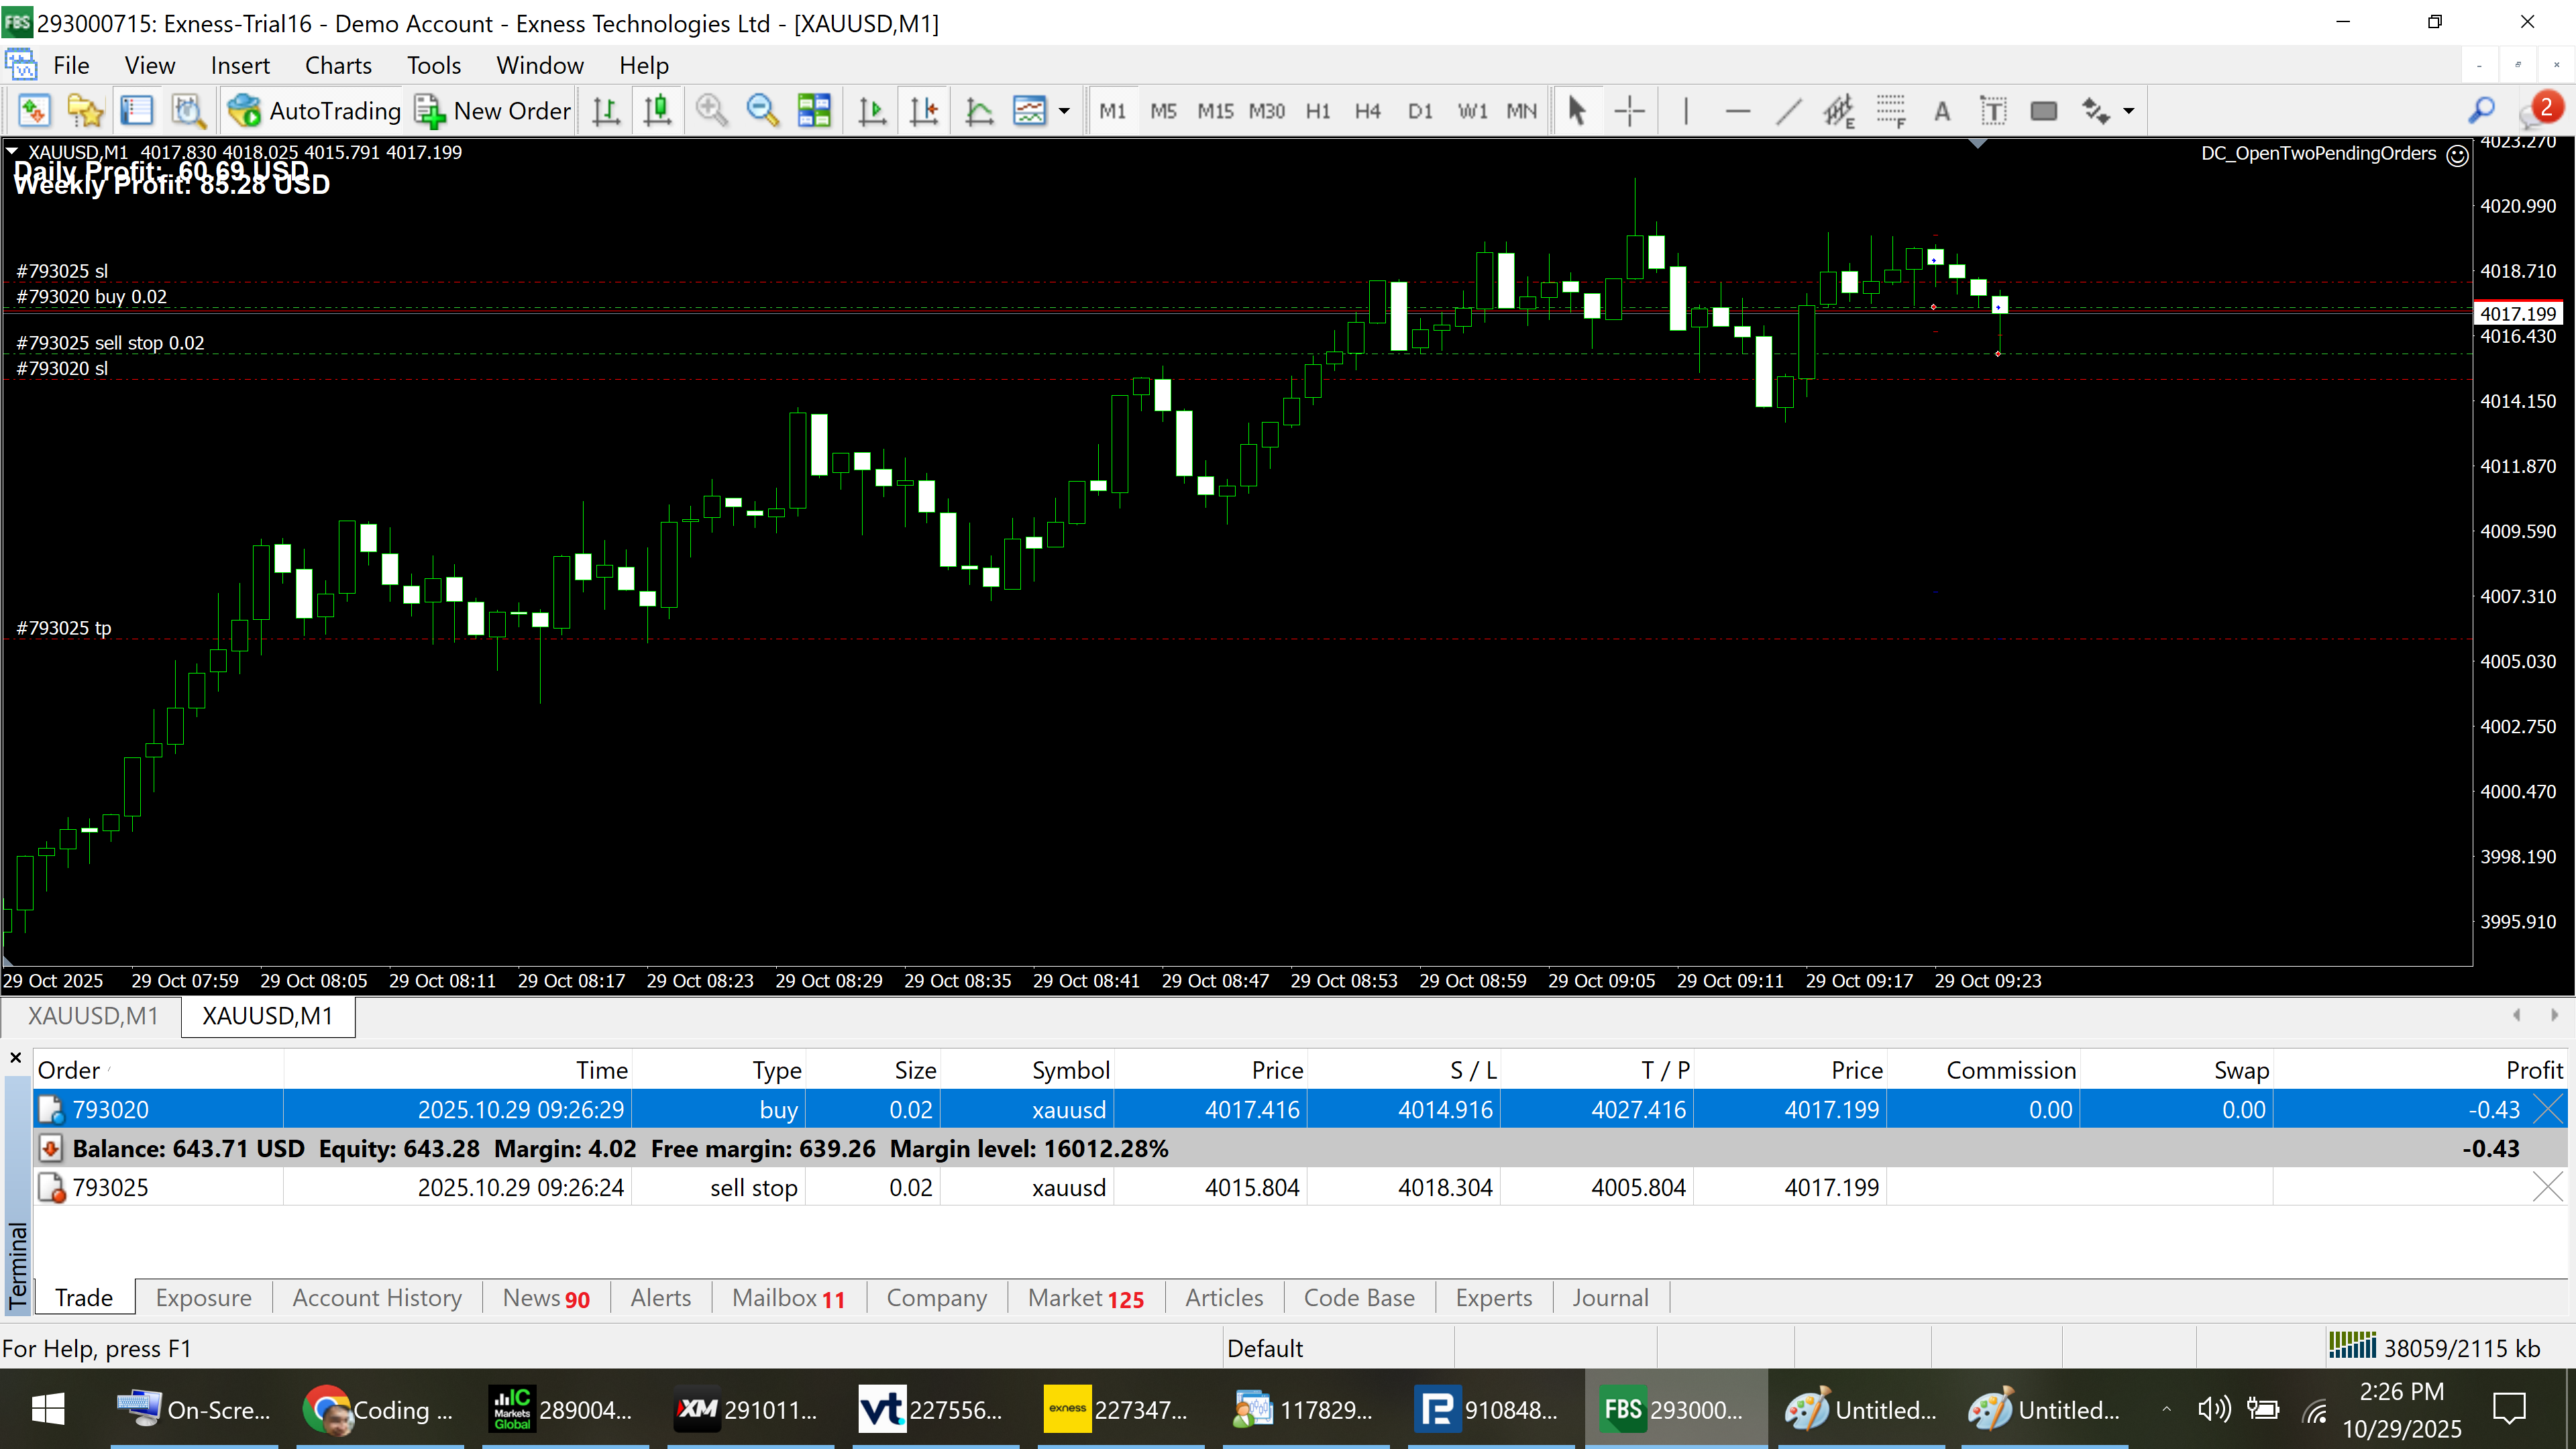This screenshot has width=2576, height=1449.
Task: Click the Zoom In magnifier icon
Action: (711, 110)
